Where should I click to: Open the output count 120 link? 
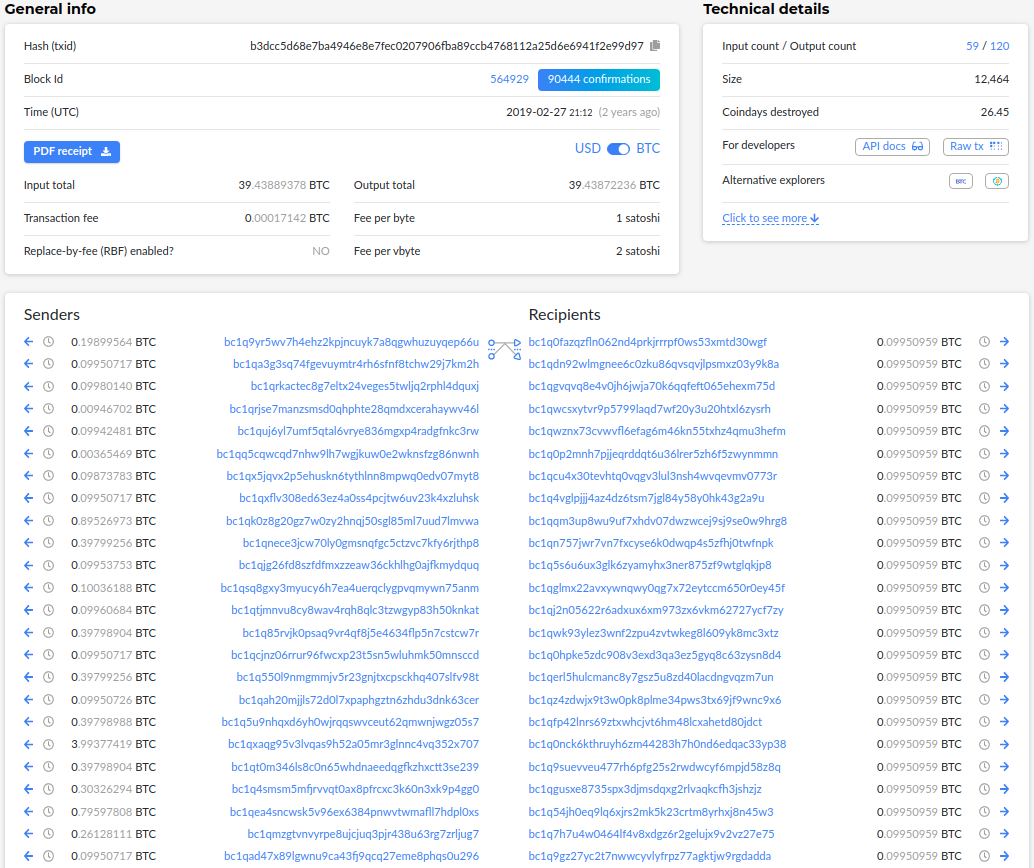point(999,46)
